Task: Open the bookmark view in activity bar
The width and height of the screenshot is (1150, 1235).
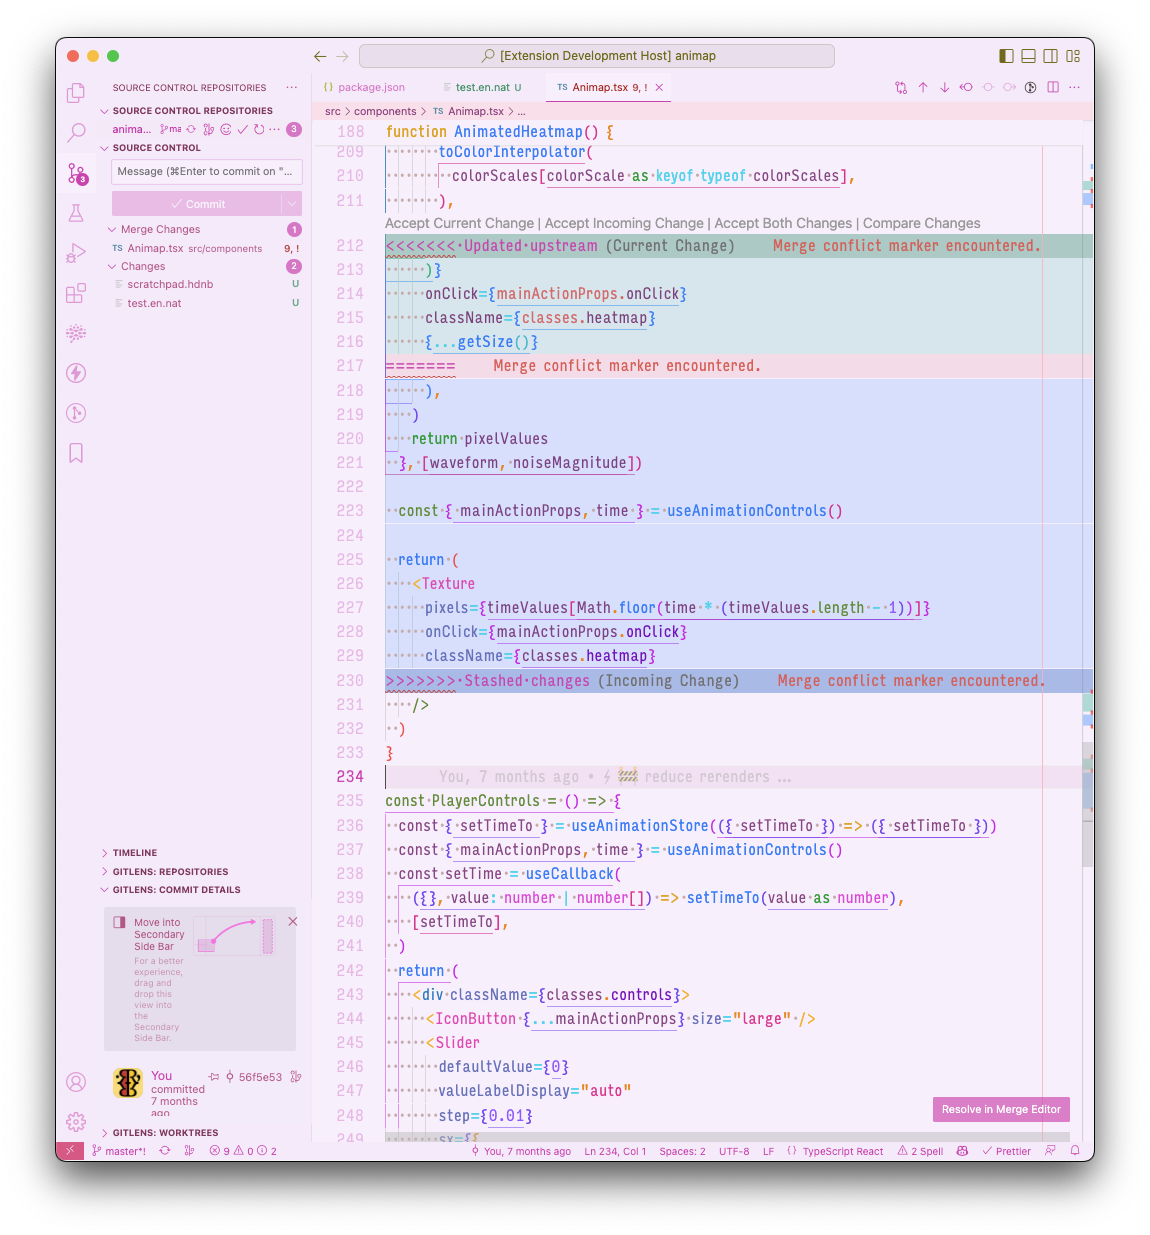Action: click(76, 453)
